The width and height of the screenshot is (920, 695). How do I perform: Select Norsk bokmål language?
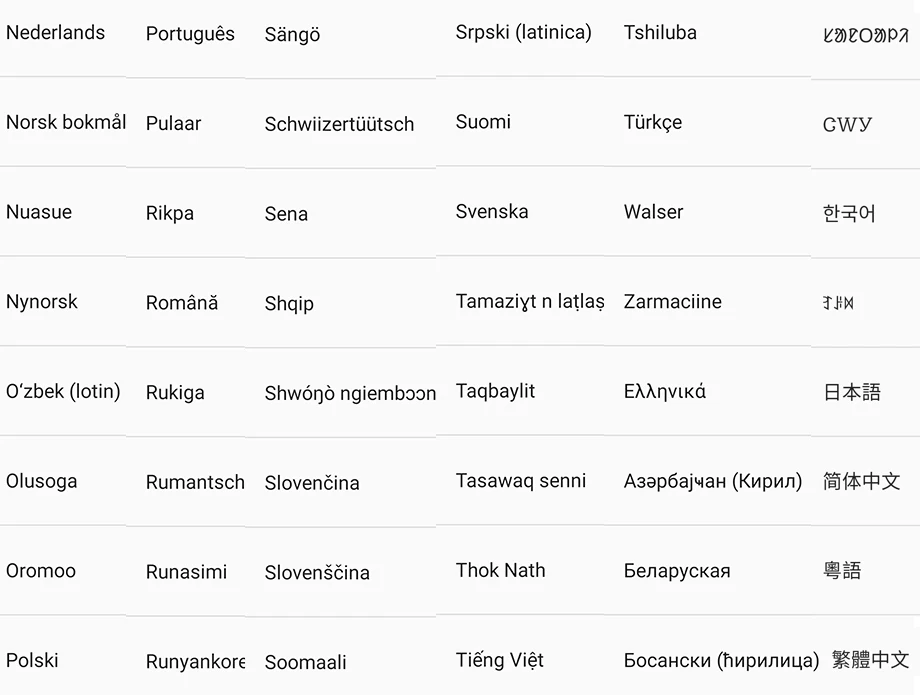[66, 122]
